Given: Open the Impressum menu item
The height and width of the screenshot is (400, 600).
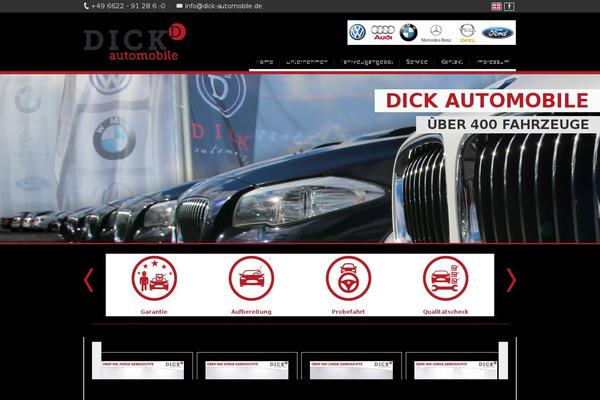Looking at the screenshot, I should point(493,62).
